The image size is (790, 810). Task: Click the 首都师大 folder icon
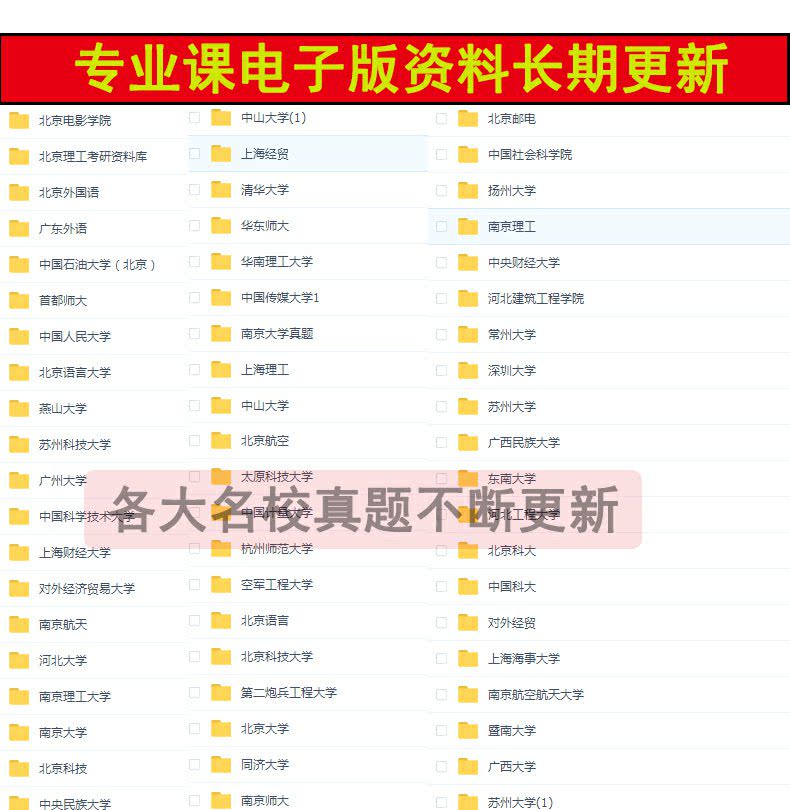click(x=19, y=300)
